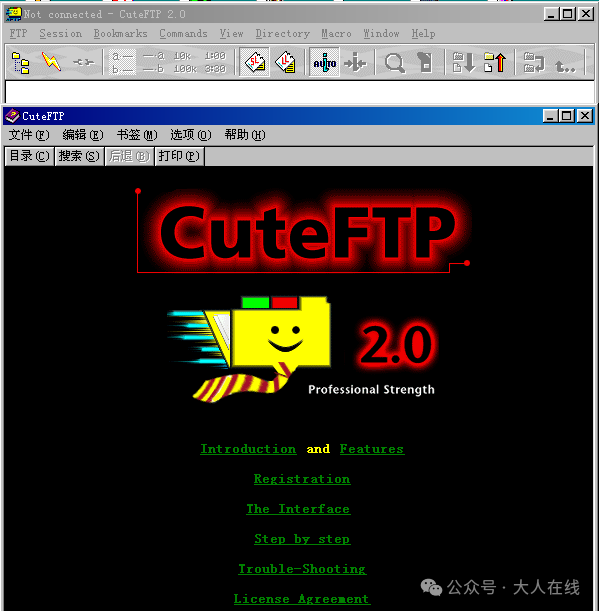Viewport: 599px width, 611px height.
Task: Click the 后退(B) back button
Action: click(x=129, y=156)
